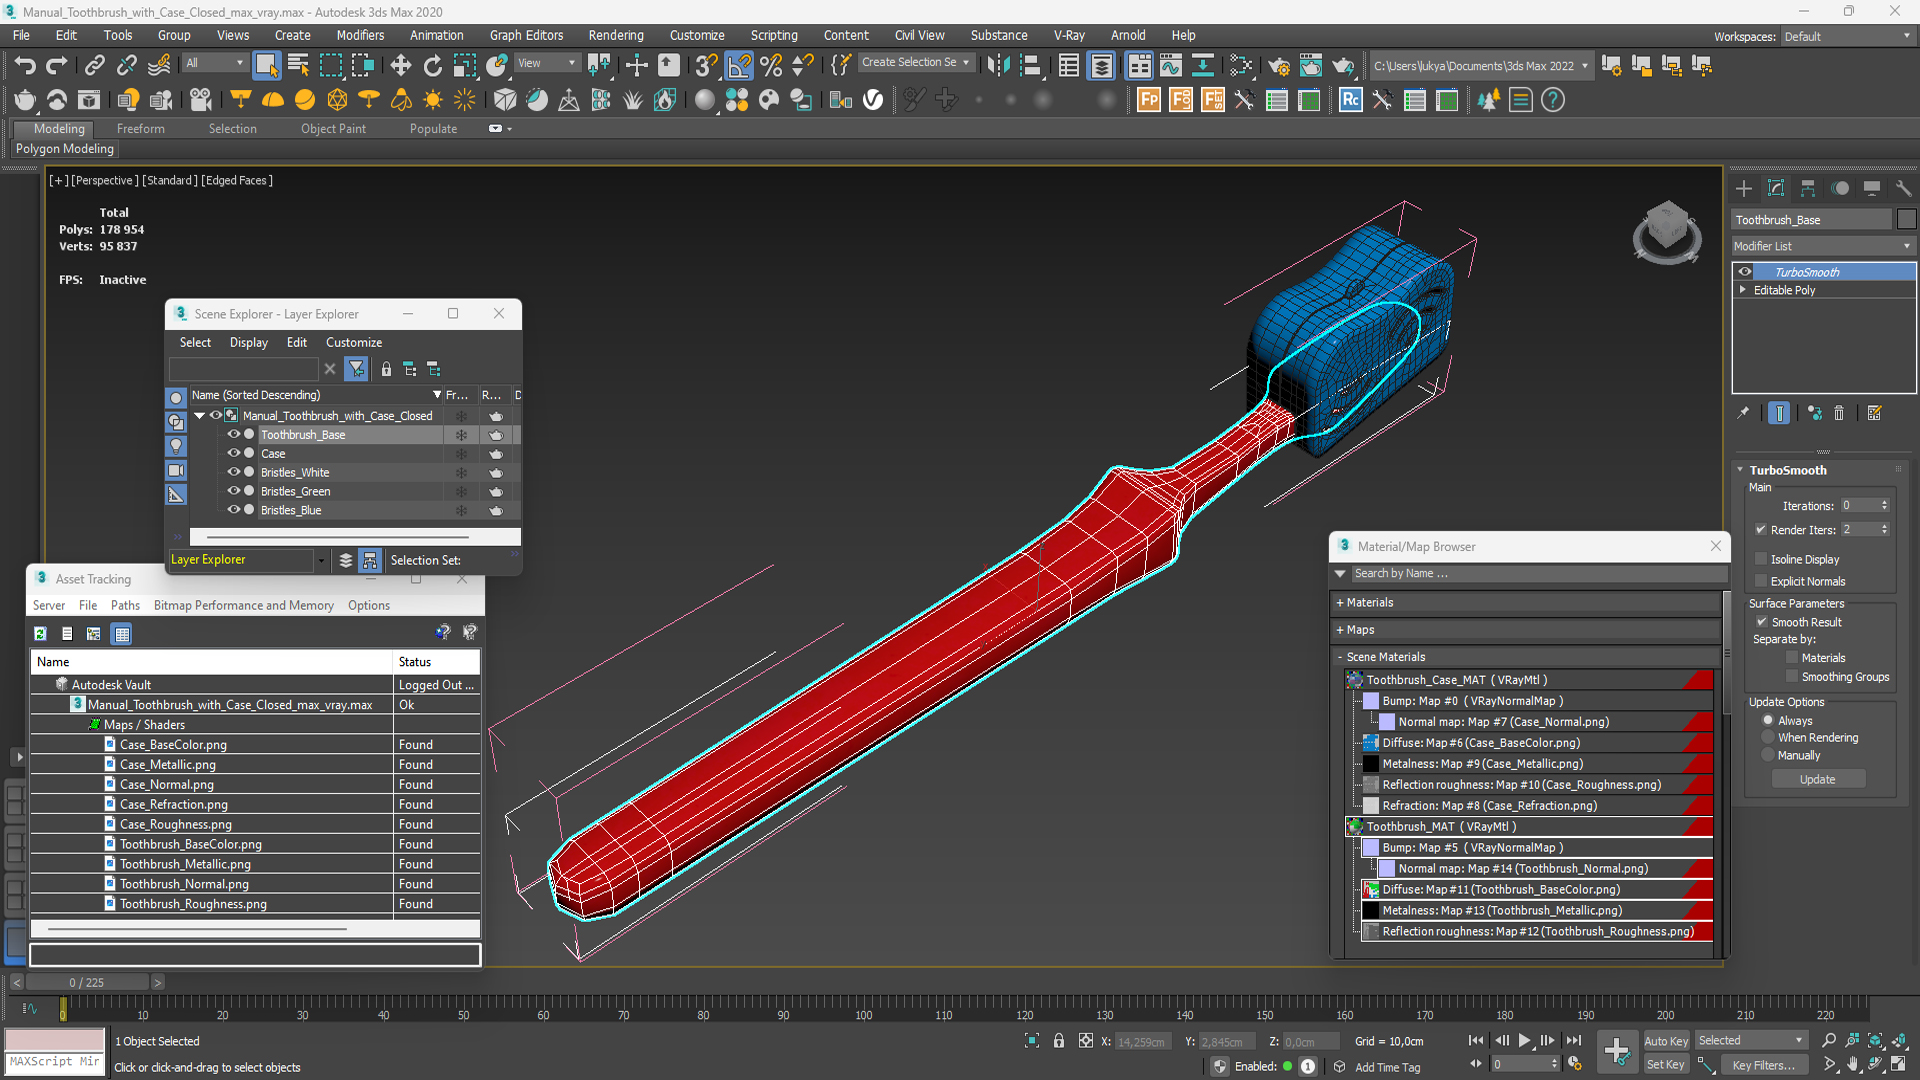Open the Modifier List dropdown
This screenshot has width=1920, height=1080.
click(1823, 246)
